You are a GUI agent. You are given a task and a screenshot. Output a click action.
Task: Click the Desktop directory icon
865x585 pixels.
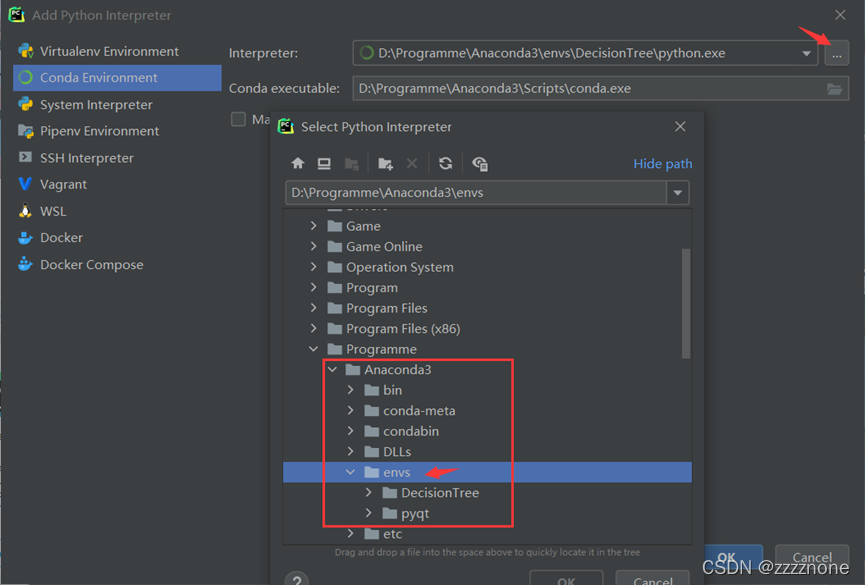[326, 163]
